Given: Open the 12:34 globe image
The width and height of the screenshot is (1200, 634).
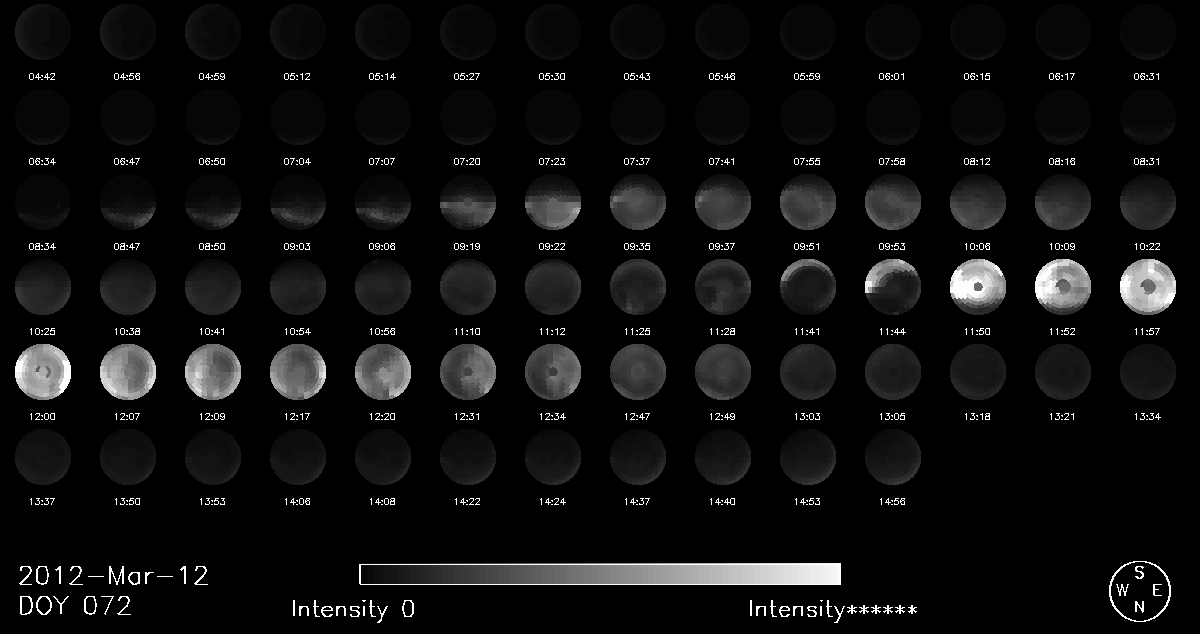Looking at the screenshot, I should 553,372.
